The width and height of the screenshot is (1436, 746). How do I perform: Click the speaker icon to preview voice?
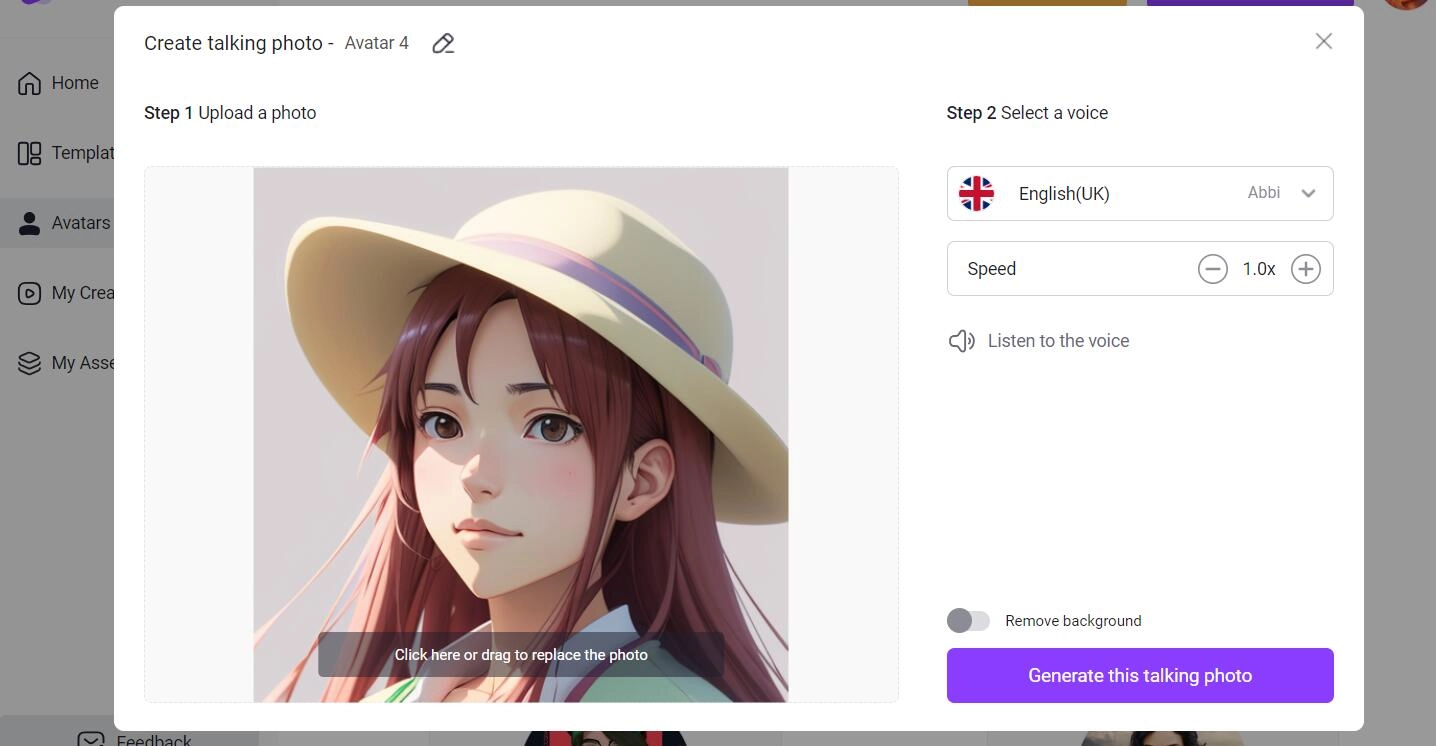961,341
